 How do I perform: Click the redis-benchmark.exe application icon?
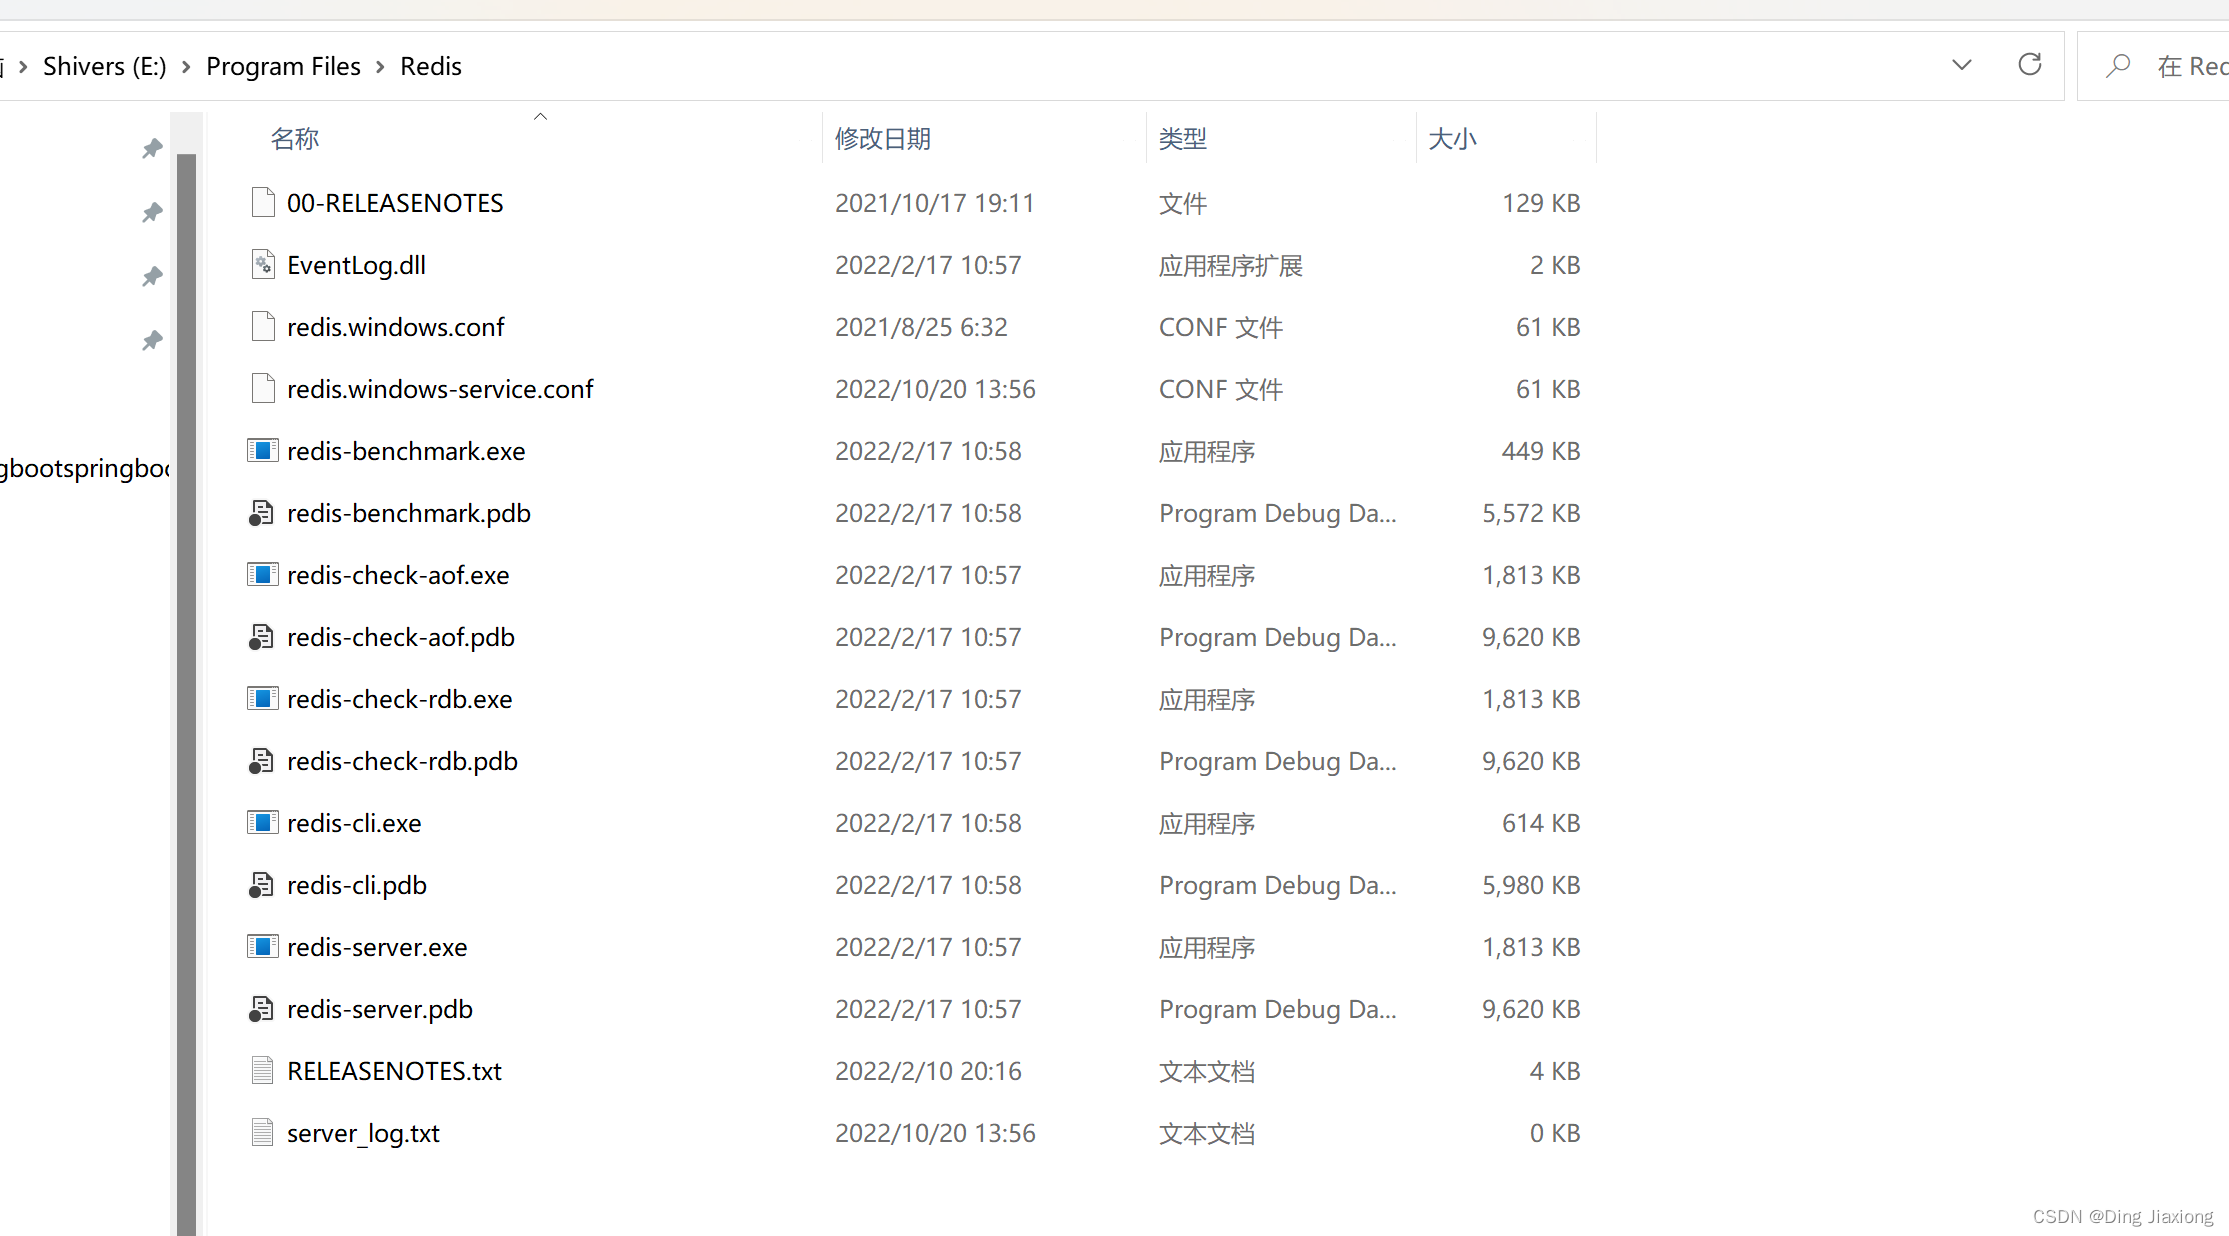coord(263,450)
